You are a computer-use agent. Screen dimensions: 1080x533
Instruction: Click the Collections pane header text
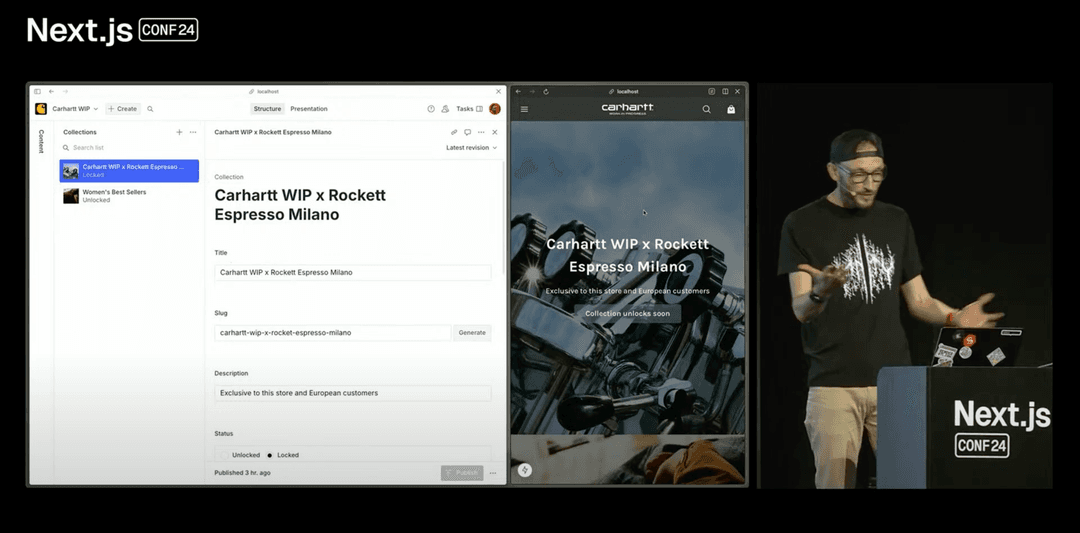point(80,132)
